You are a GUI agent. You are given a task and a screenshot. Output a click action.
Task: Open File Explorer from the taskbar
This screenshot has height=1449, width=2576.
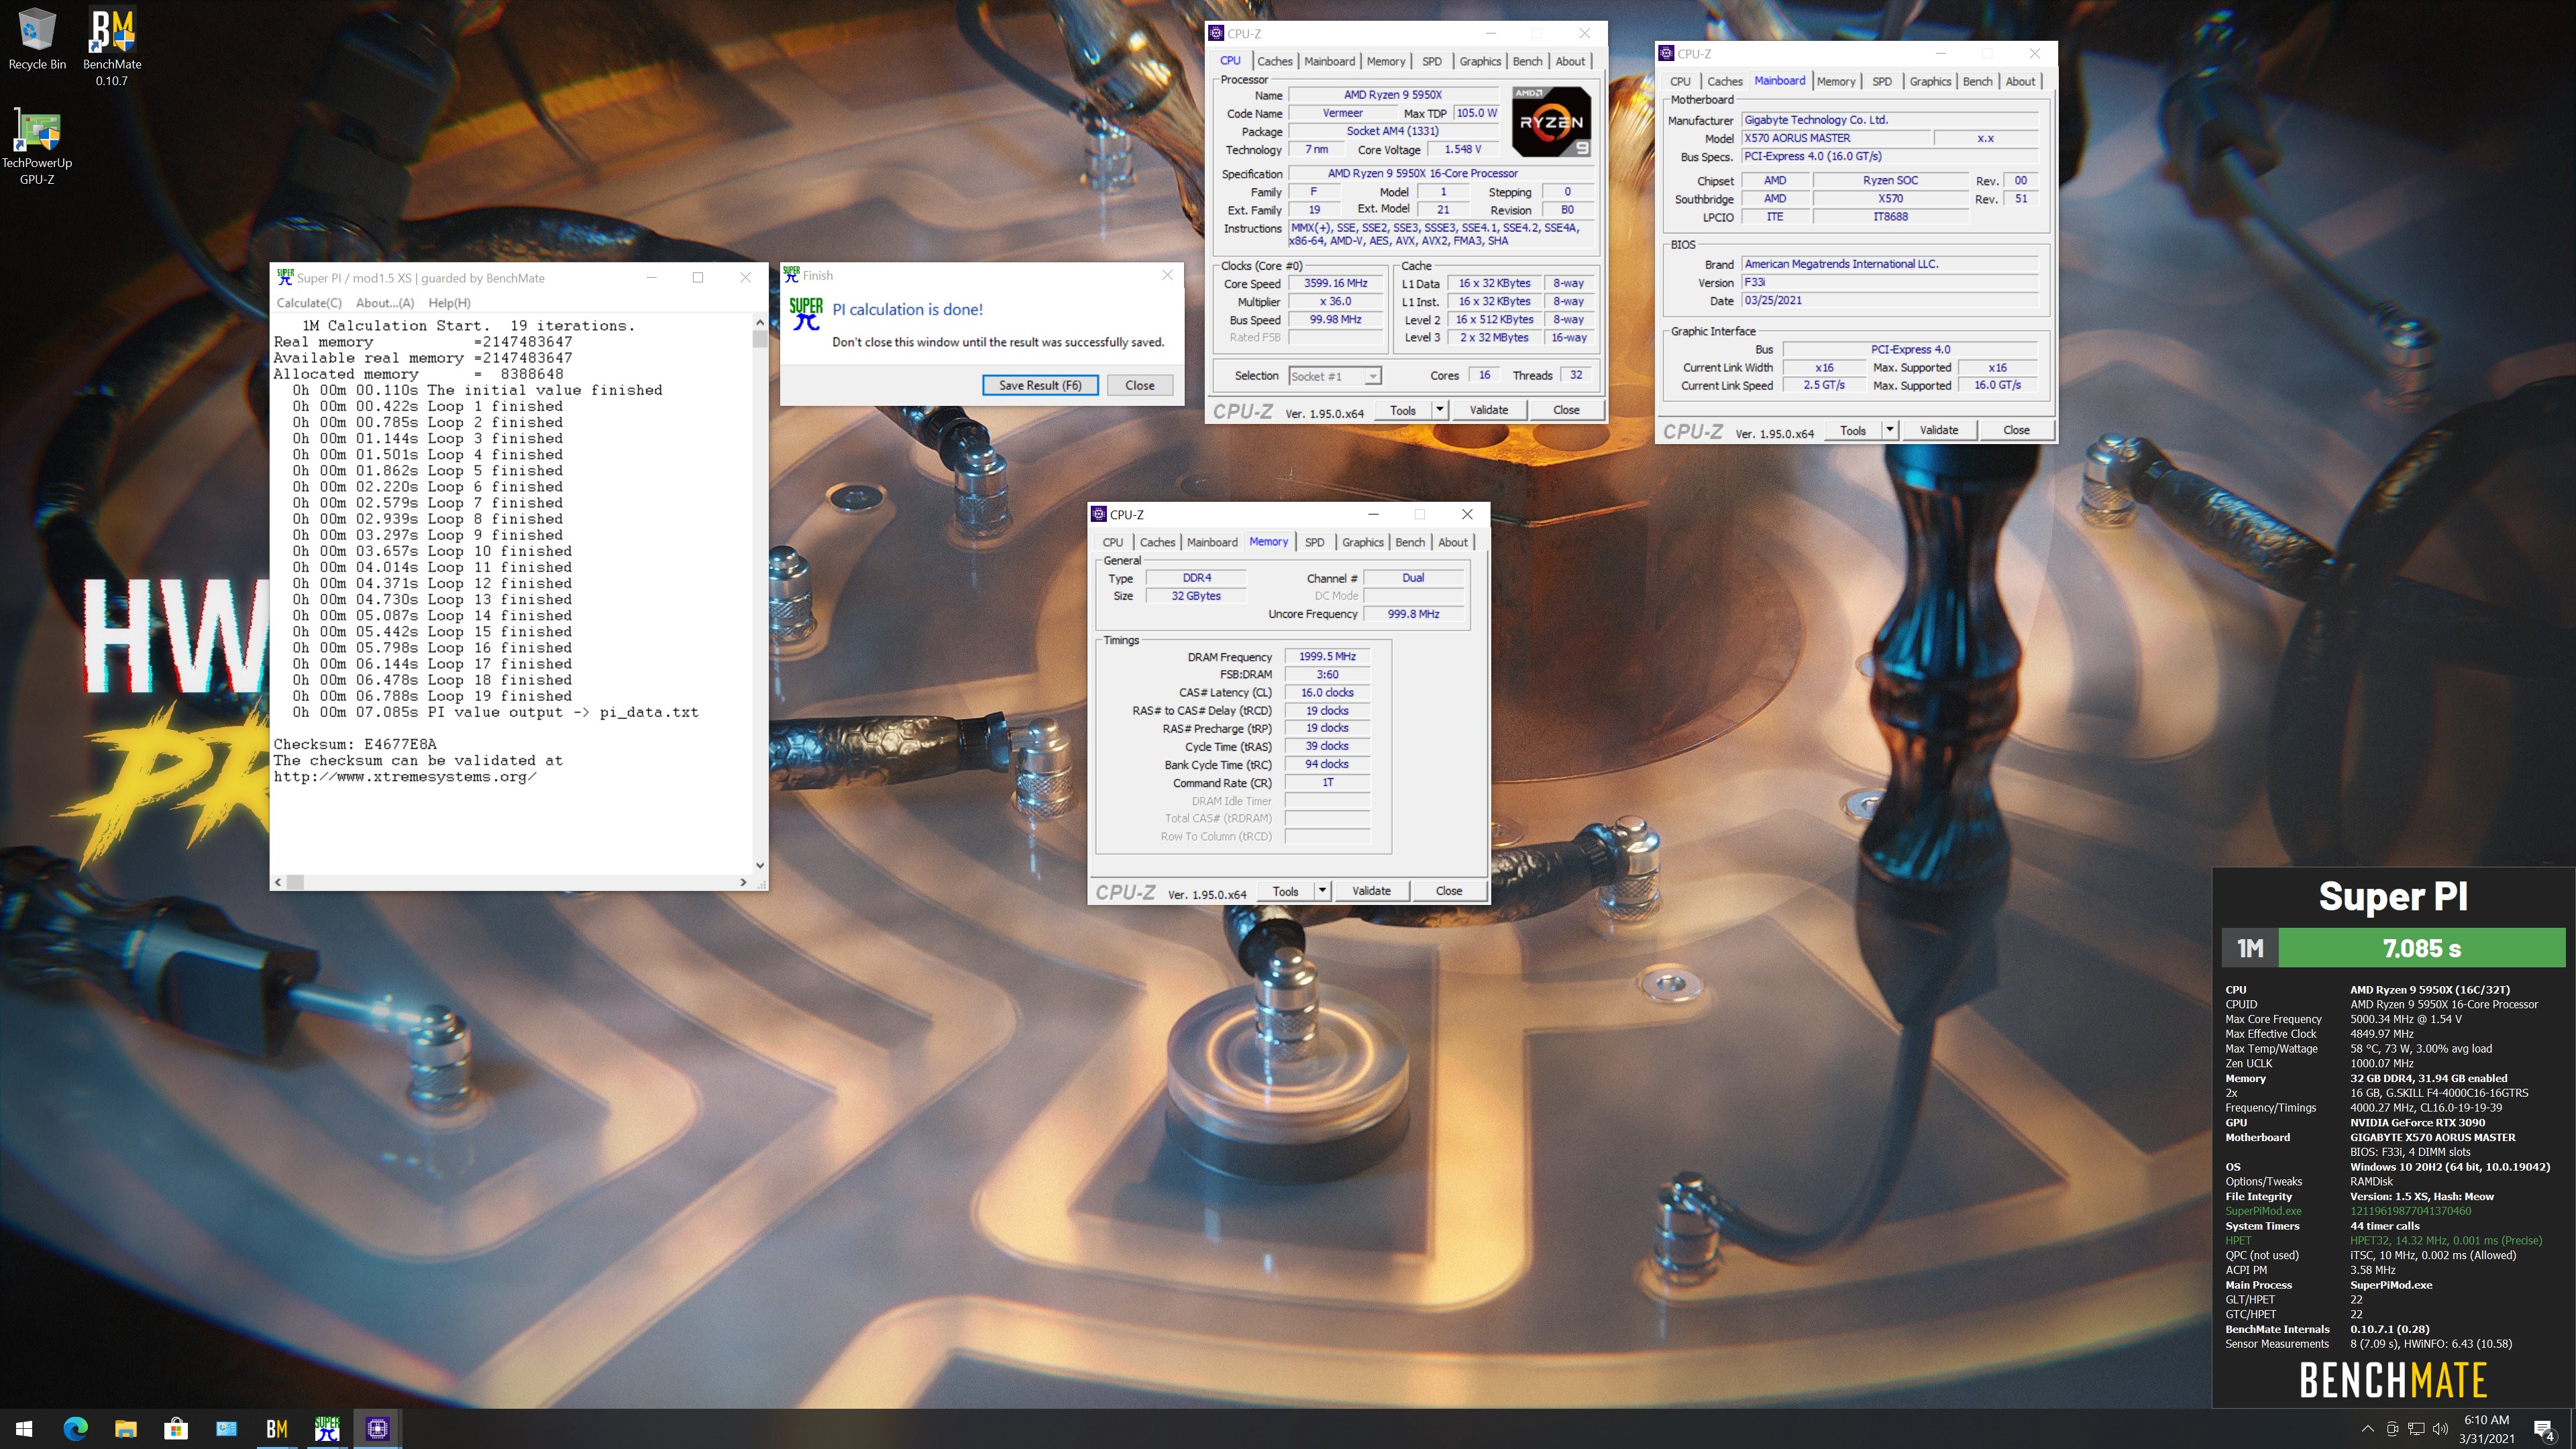click(x=126, y=1428)
